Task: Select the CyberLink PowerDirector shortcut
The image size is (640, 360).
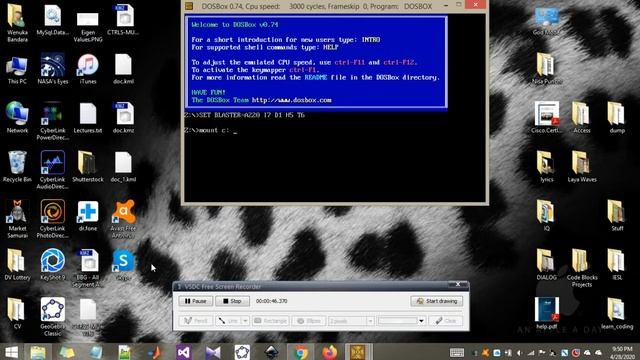Action: coord(53,122)
